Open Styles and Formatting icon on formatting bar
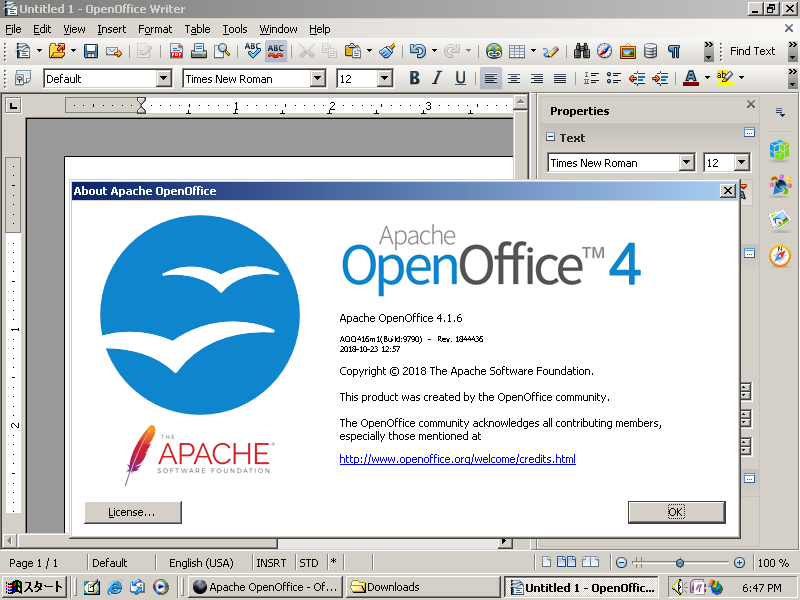The height and width of the screenshot is (600, 800). click(x=22, y=78)
